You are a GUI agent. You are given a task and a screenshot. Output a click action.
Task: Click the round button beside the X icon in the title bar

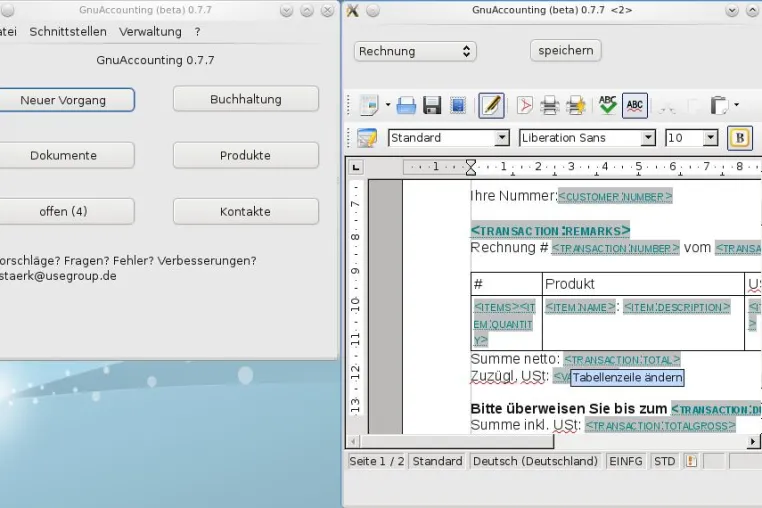(x=373, y=10)
